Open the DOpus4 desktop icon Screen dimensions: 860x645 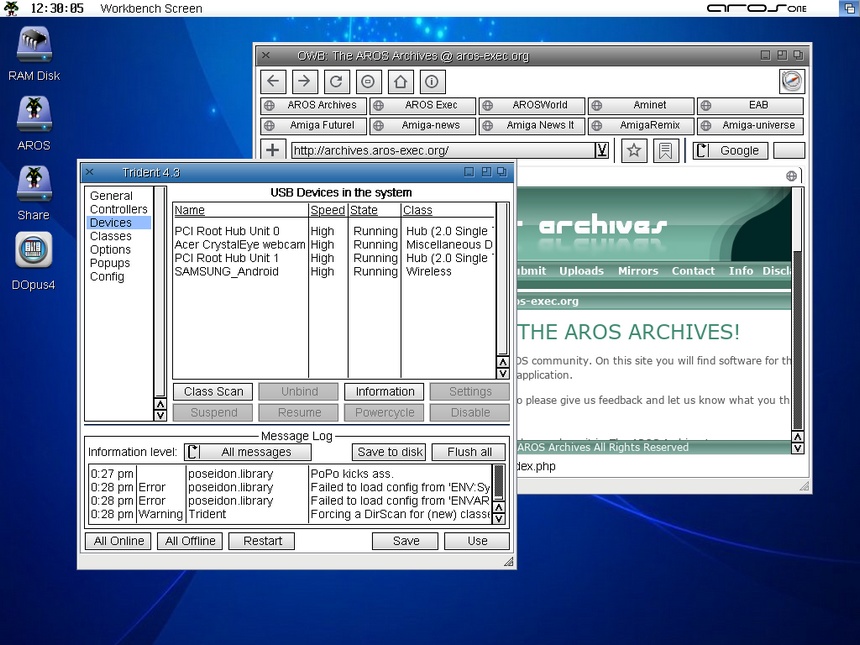coord(33,251)
